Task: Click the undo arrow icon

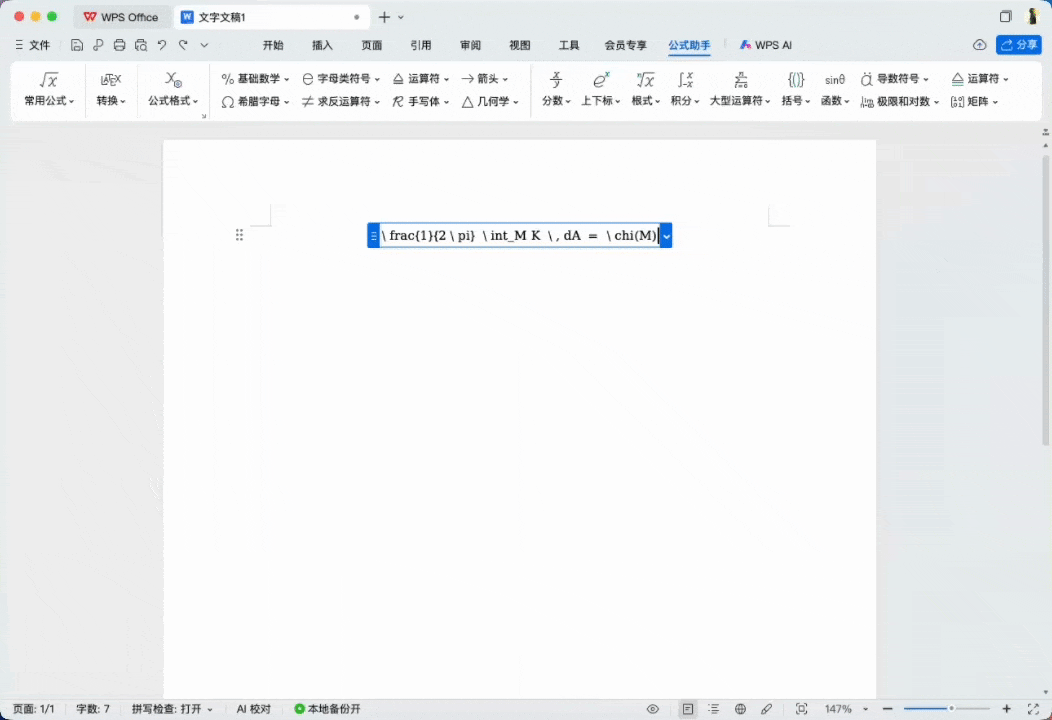Action: (x=161, y=45)
